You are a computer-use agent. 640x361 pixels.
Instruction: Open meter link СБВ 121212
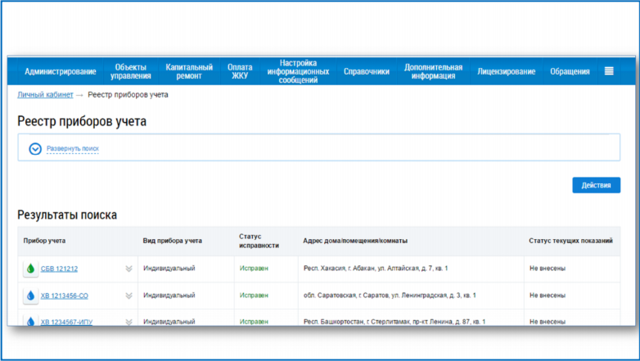(59, 269)
